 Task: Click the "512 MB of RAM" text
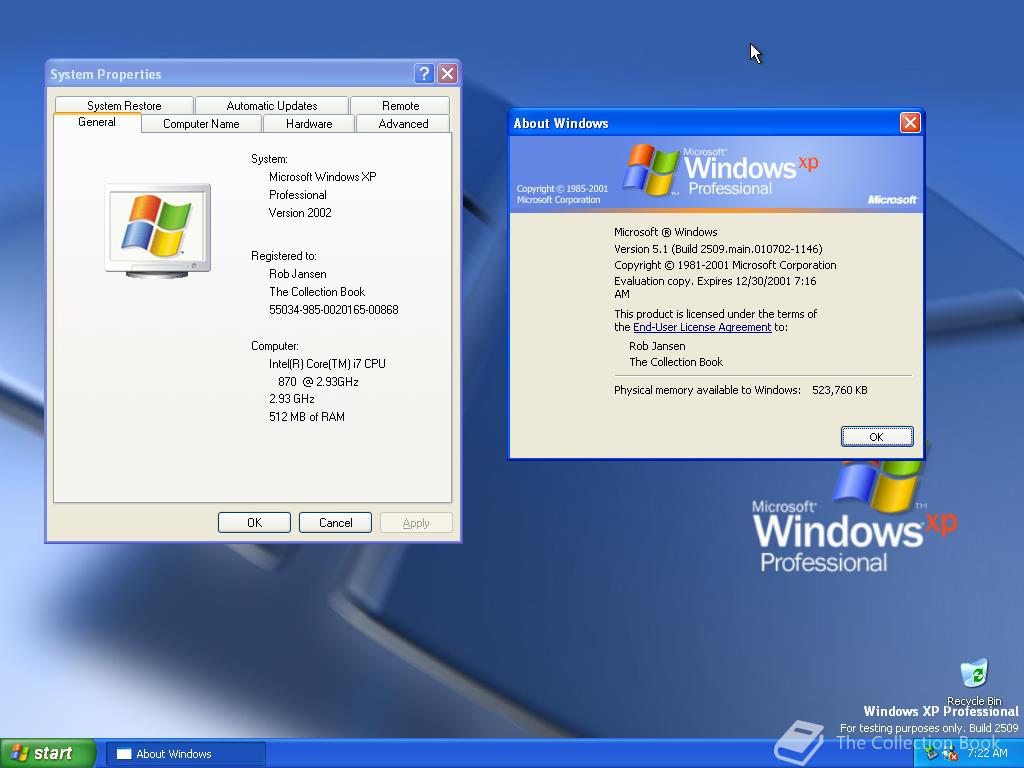tap(306, 417)
